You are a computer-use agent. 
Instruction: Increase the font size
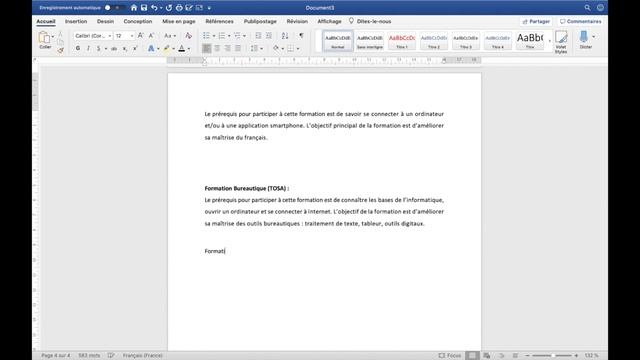140,36
